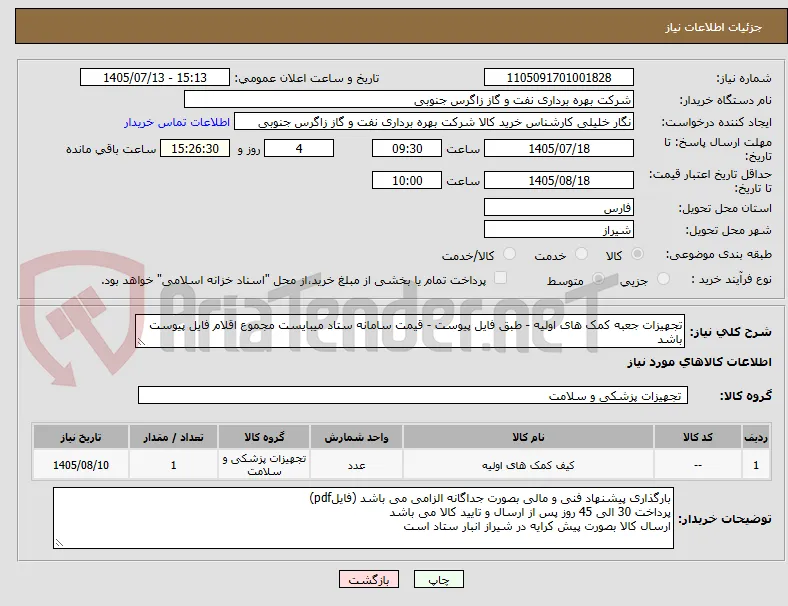Select the کالا/خدمت radio button
788x606 pixels.
click(510, 254)
